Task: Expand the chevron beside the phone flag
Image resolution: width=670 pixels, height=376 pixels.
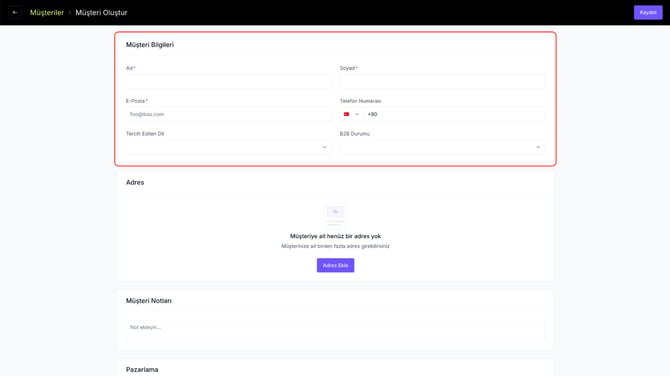Action: tap(357, 114)
